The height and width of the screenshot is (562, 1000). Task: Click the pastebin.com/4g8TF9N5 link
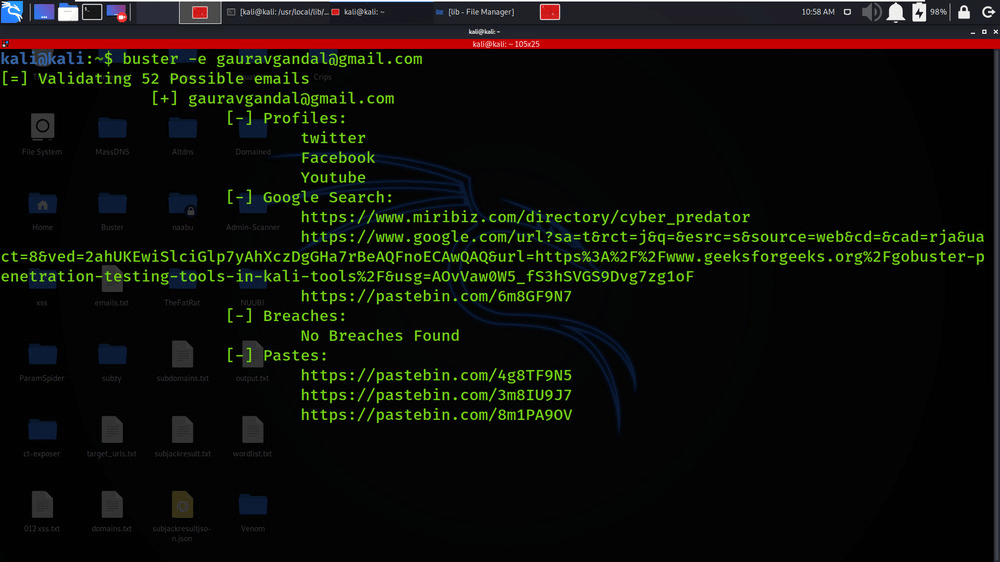pos(436,375)
